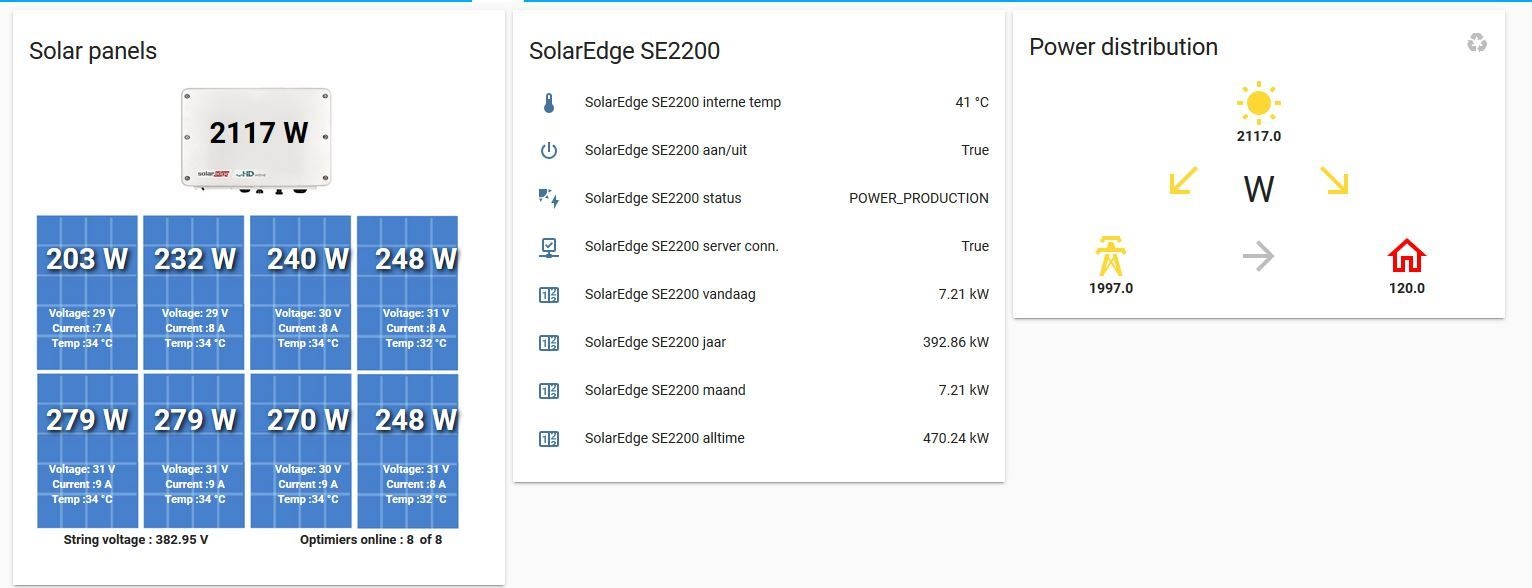Open the SolarEdge SE2200 alltime entry

(665, 438)
